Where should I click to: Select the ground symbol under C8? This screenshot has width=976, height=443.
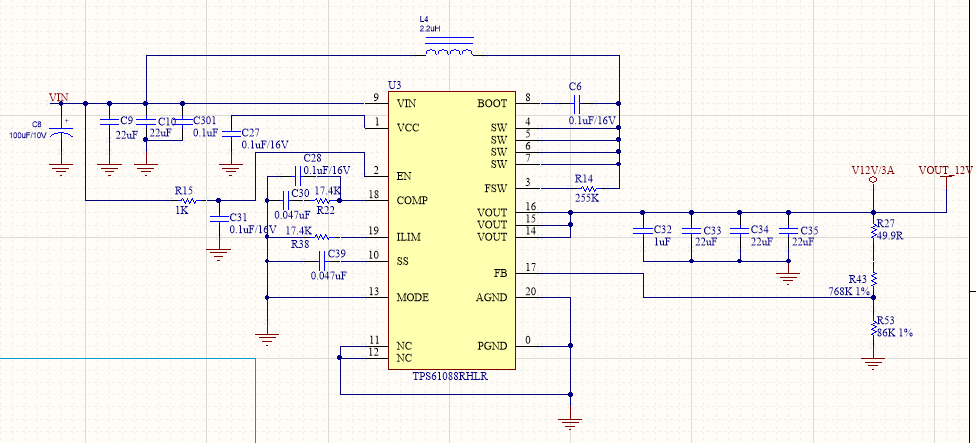tap(61, 169)
